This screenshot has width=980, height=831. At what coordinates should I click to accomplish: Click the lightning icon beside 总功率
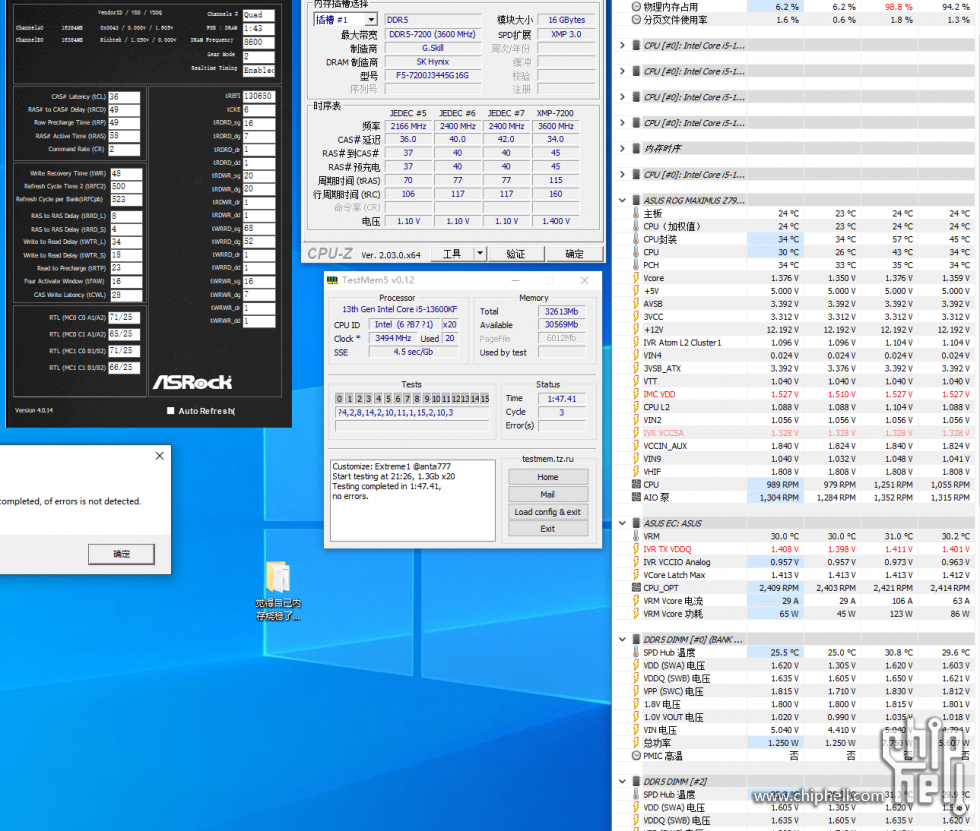[x=636, y=743]
